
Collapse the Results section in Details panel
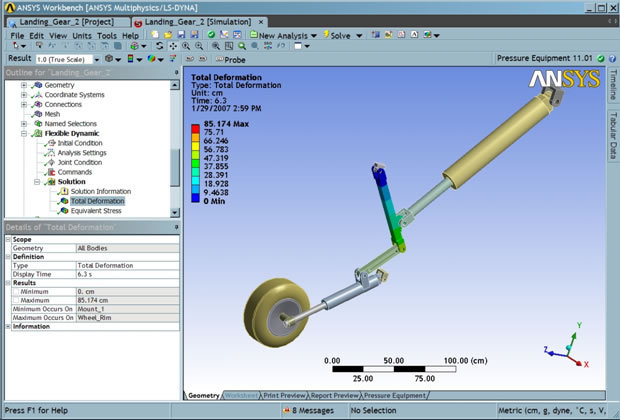click(6, 283)
